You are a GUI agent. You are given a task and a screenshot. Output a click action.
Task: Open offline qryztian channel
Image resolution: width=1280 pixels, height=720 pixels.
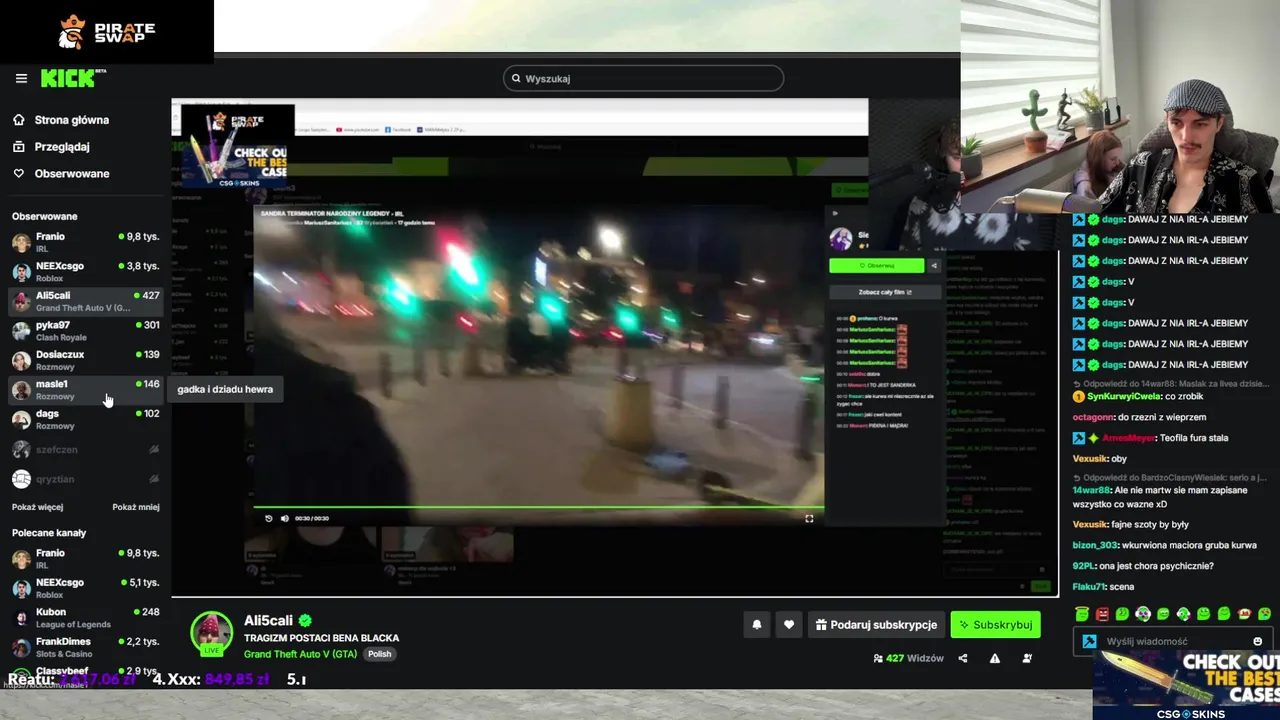click(85, 479)
